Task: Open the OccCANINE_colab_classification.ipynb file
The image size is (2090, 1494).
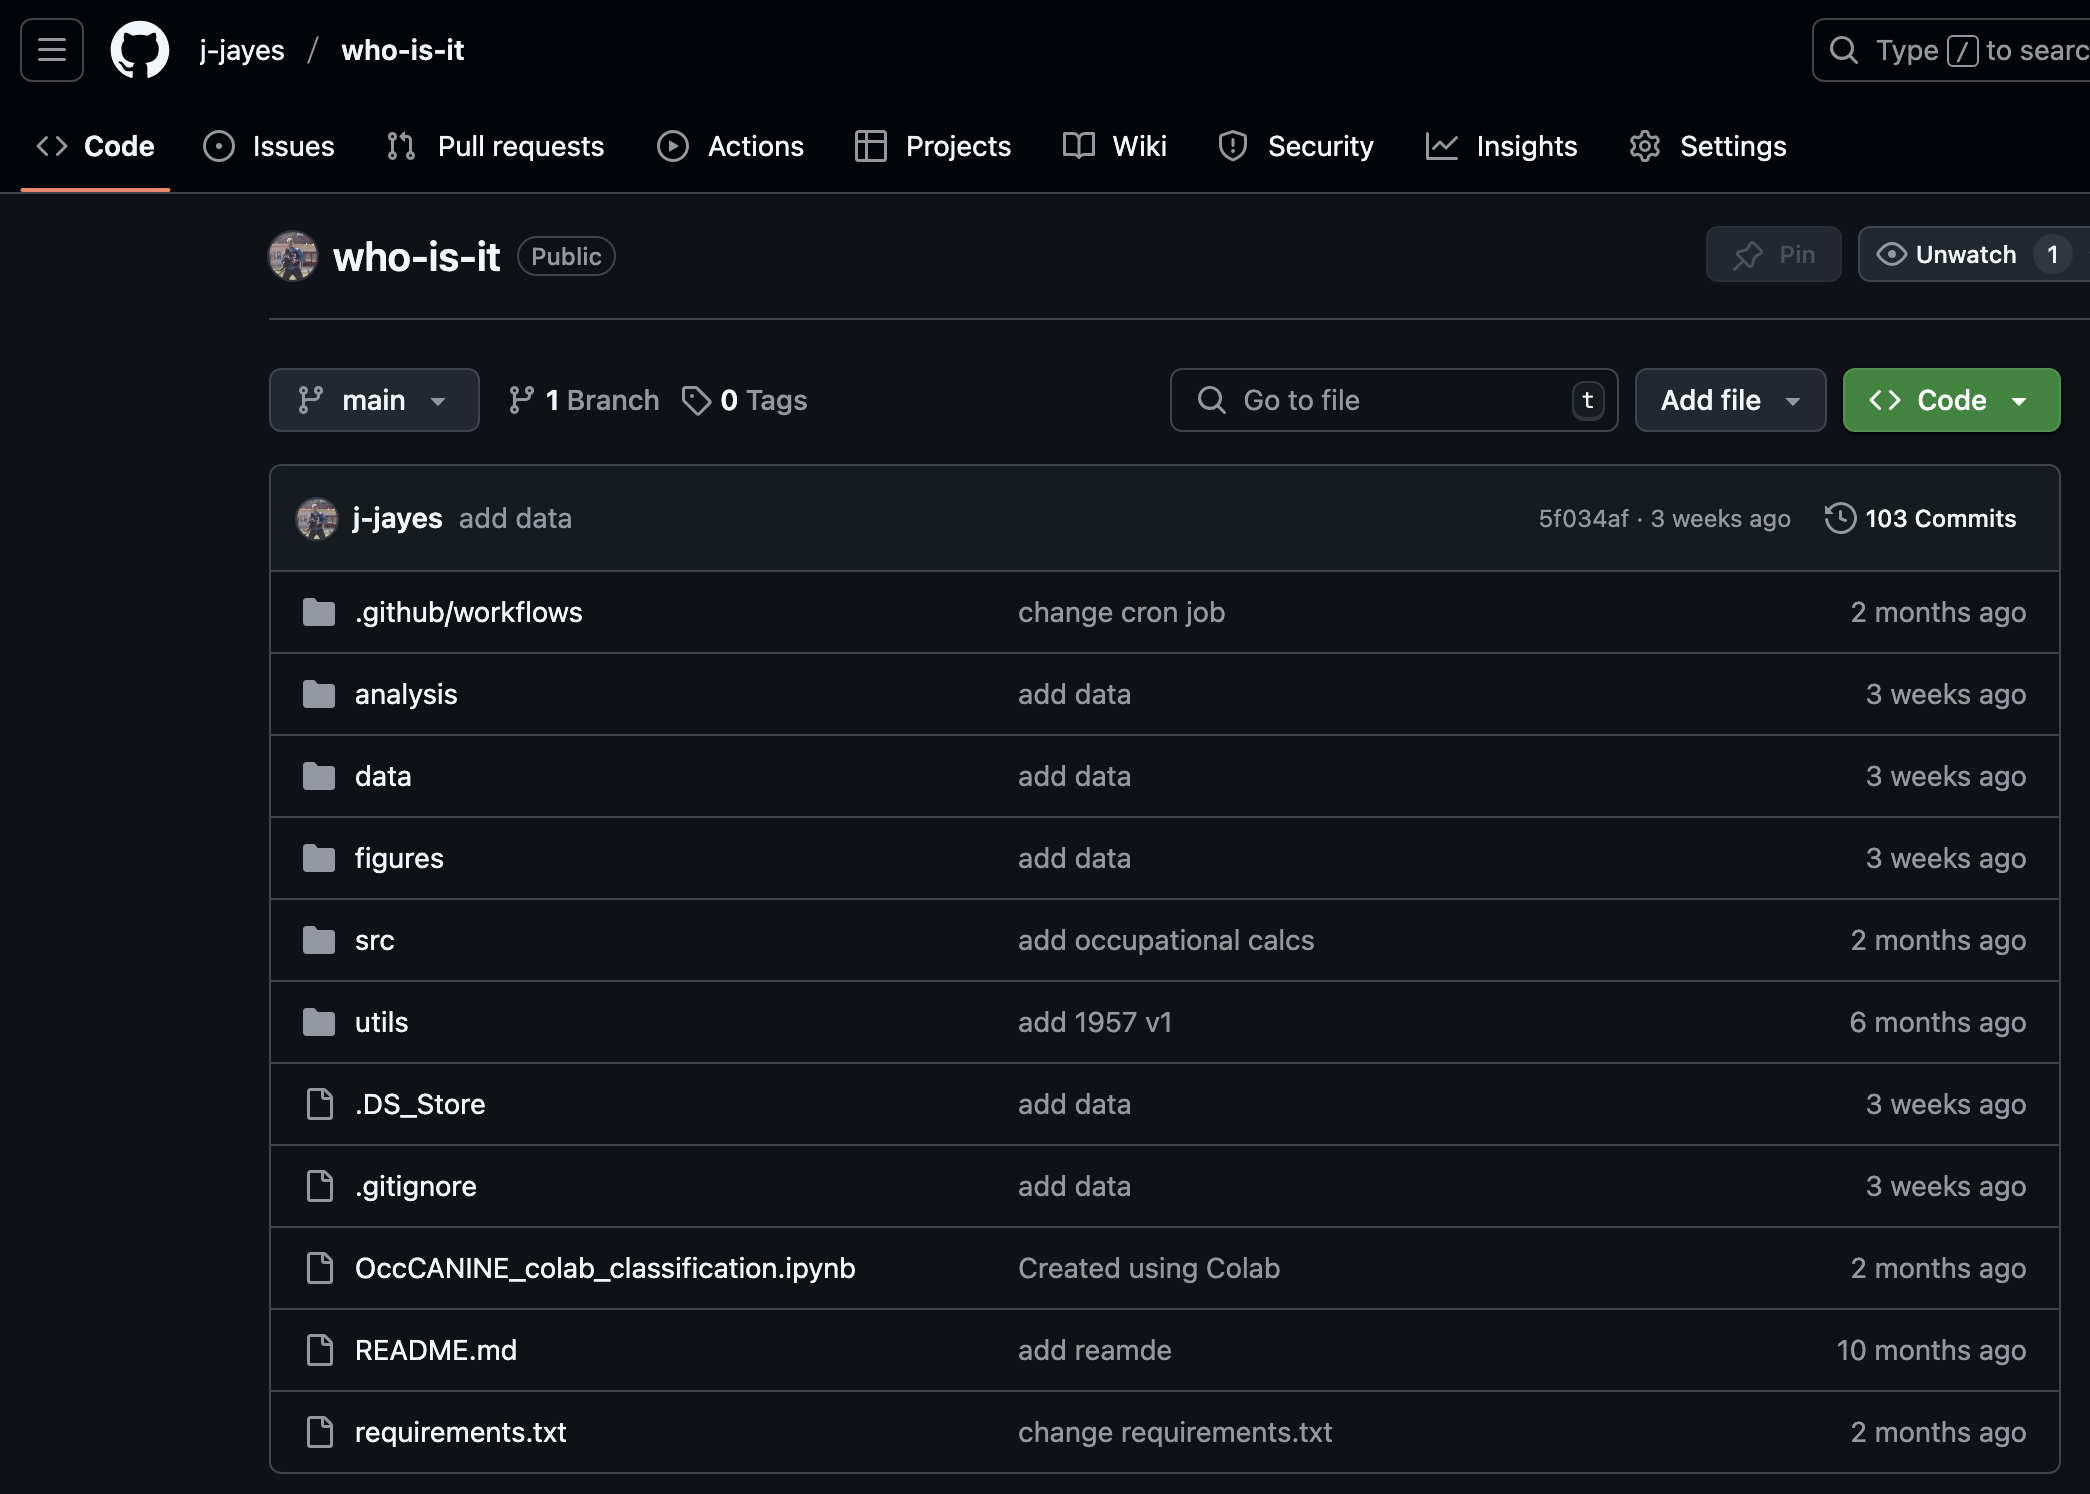Action: point(604,1268)
